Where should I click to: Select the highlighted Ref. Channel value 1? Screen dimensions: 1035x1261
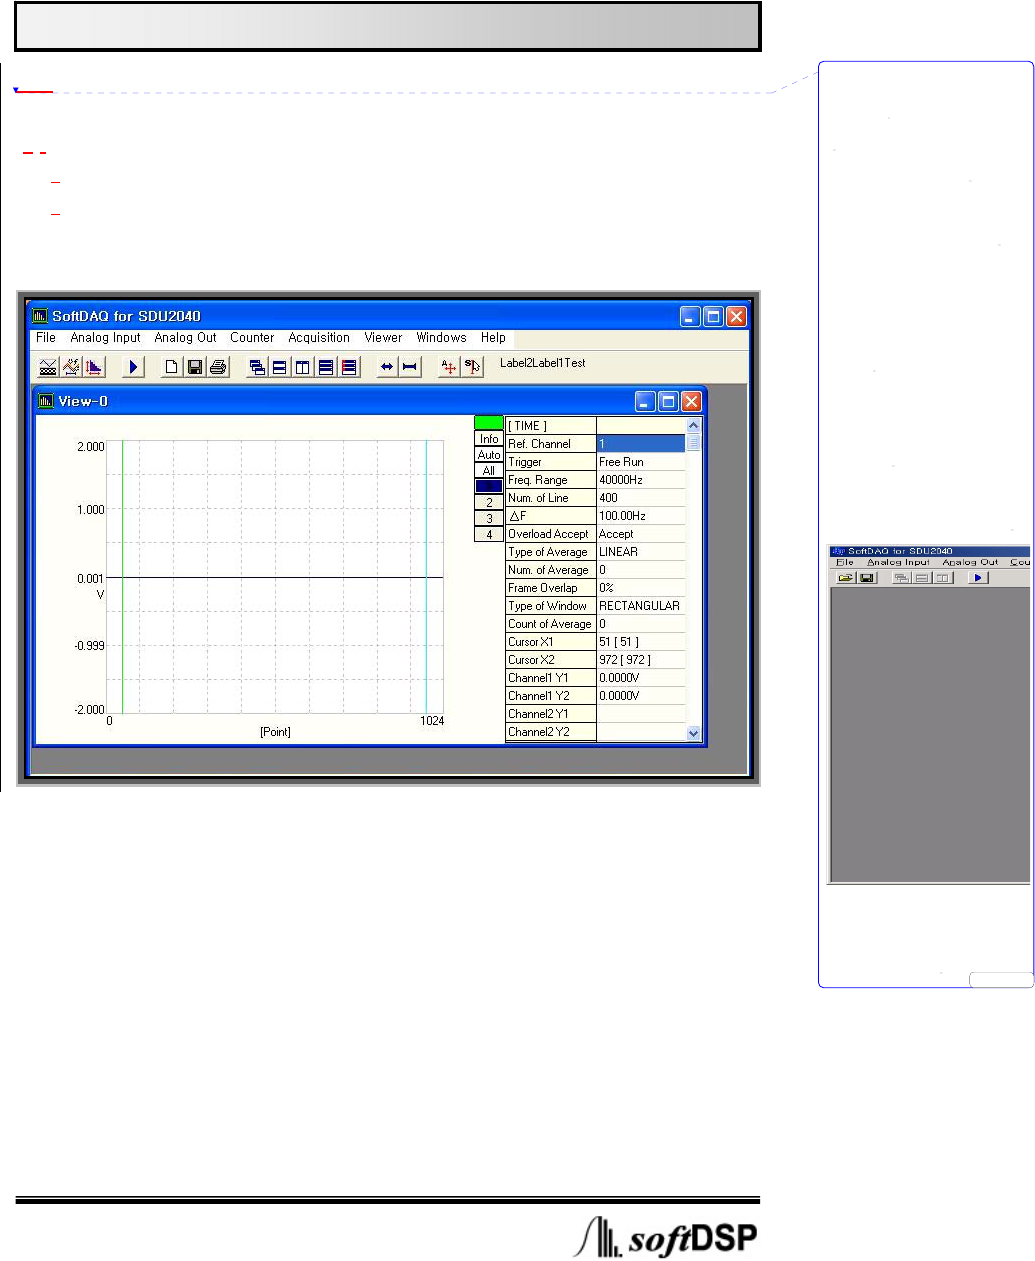click(x=641, y=443)
